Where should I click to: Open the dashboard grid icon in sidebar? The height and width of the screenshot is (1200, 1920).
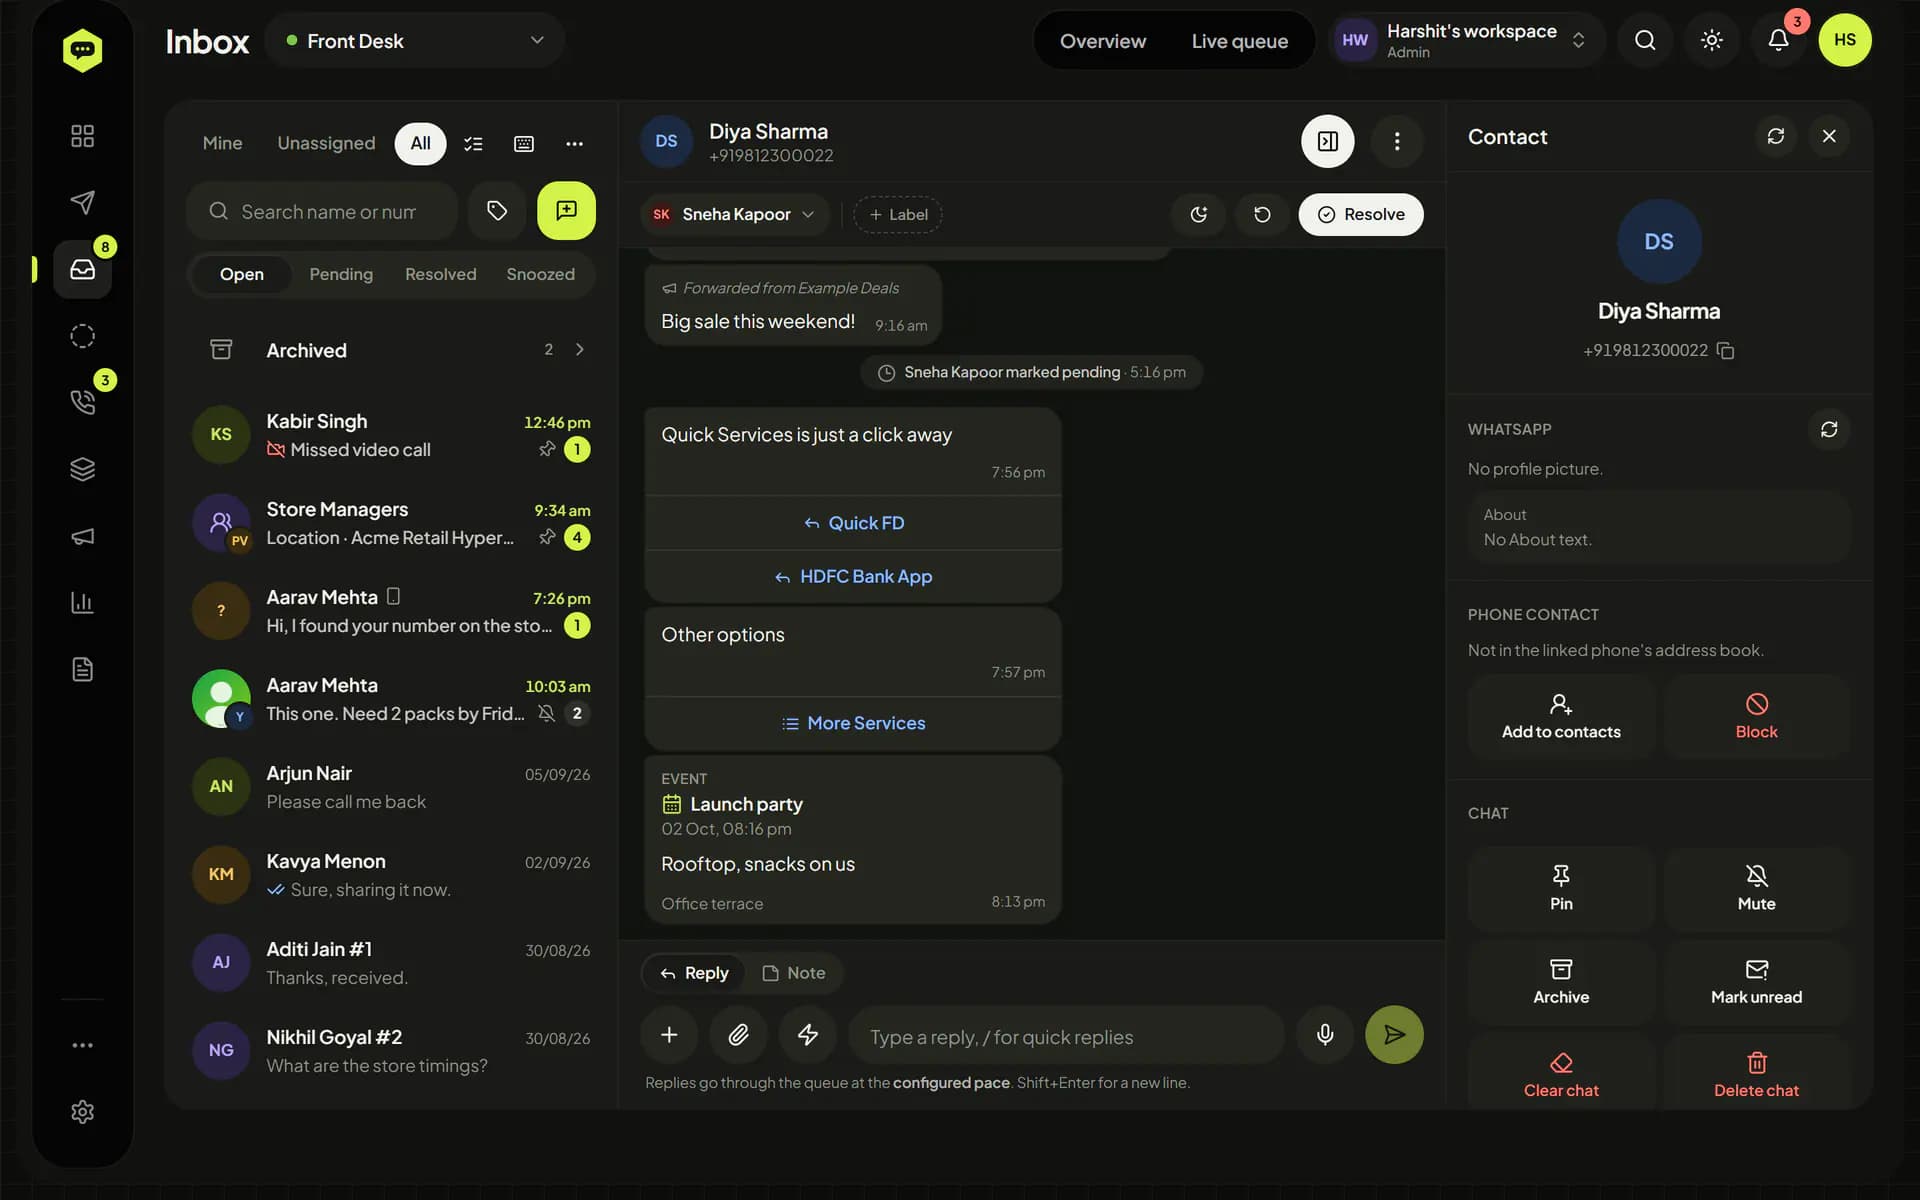(82, 136)
